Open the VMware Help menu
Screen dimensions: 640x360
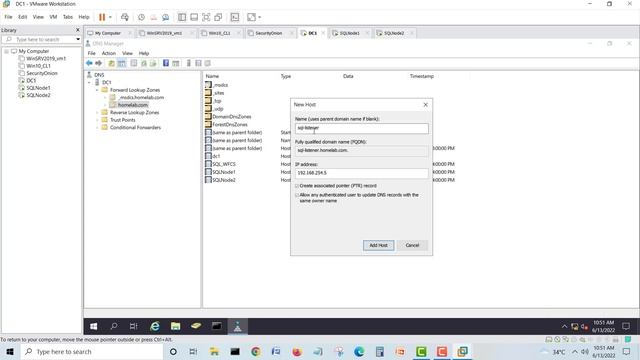(84, 17)
